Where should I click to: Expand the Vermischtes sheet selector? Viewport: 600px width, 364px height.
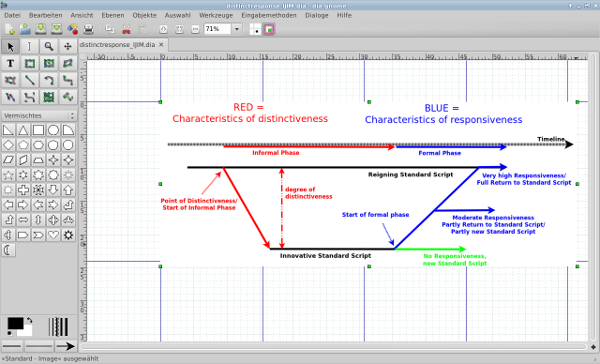pos(39,115)
